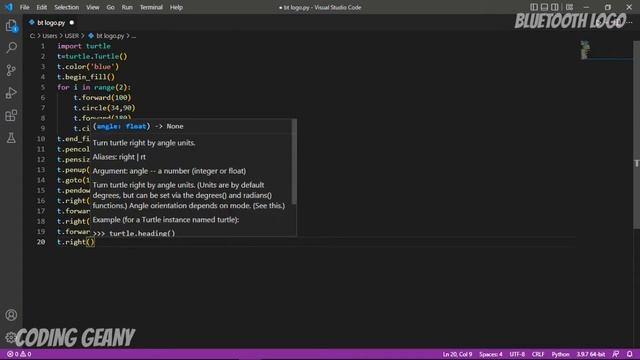Click the Users breadcrumb segment
The height and width of the screenshot is (360, 640).
click(50, 36)
